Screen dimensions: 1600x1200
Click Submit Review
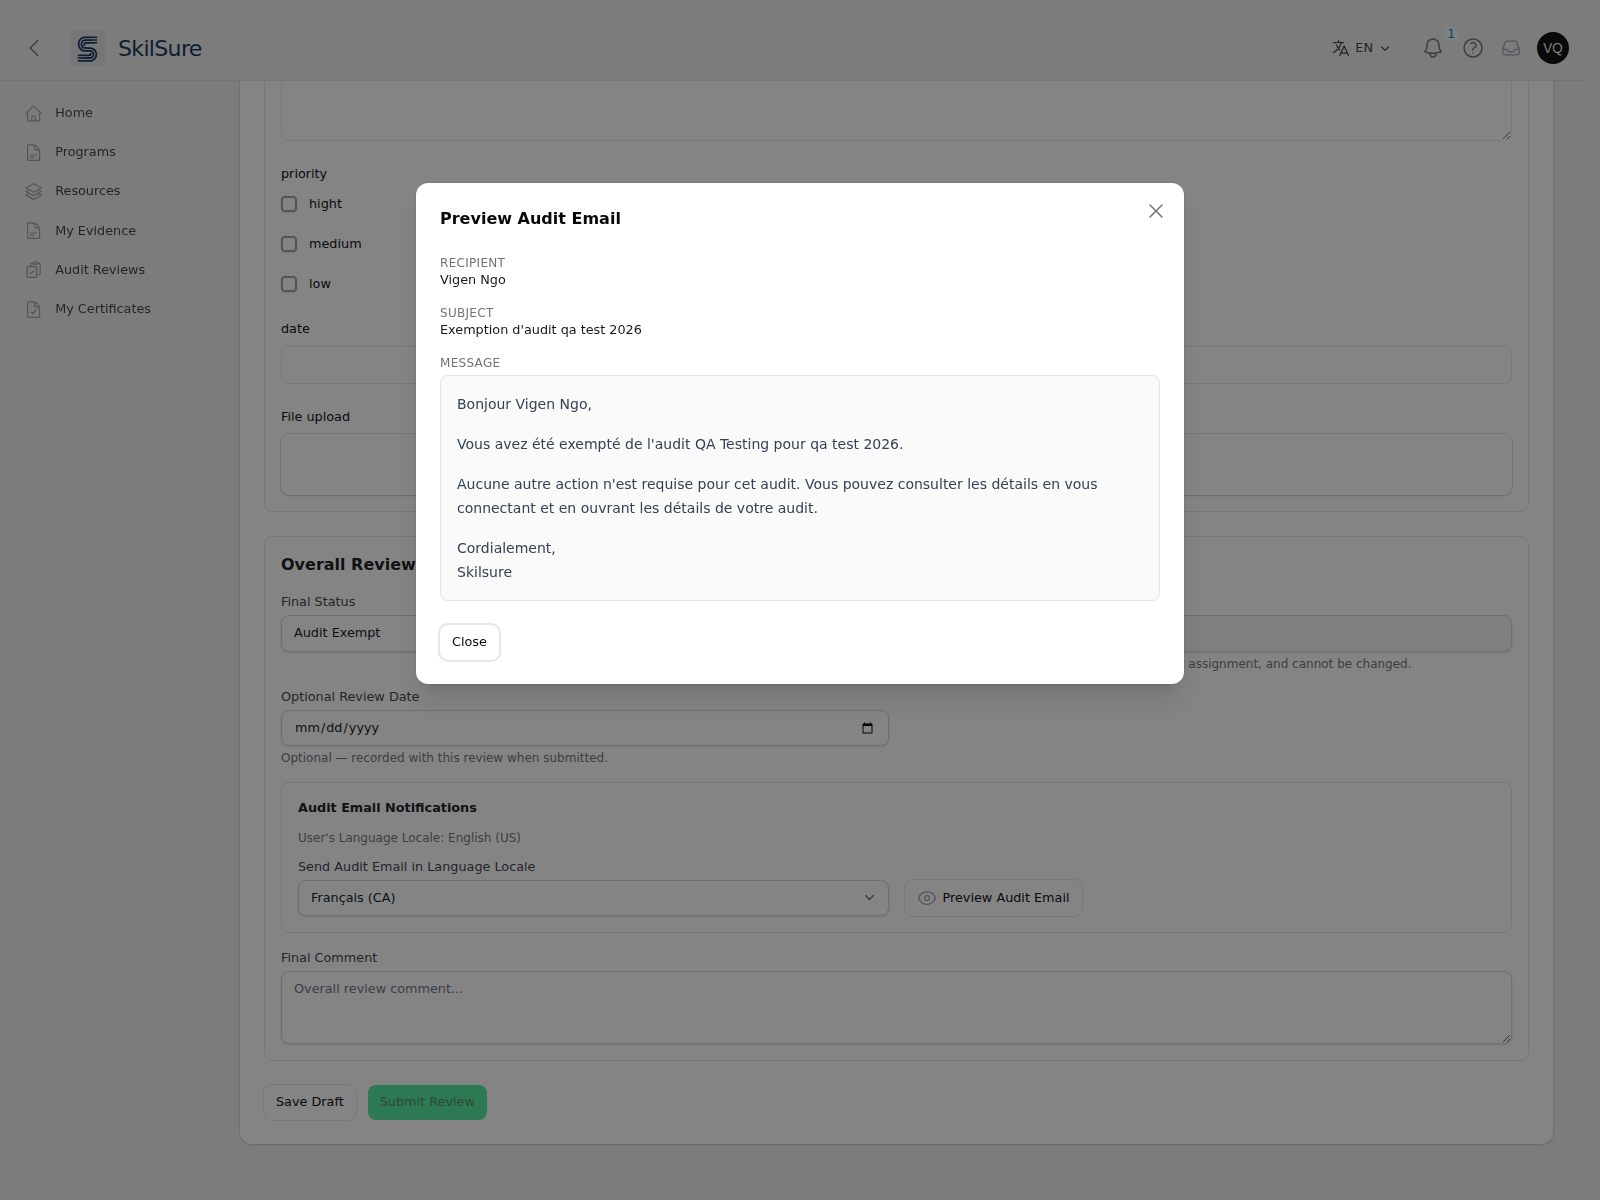[427, 1102]
